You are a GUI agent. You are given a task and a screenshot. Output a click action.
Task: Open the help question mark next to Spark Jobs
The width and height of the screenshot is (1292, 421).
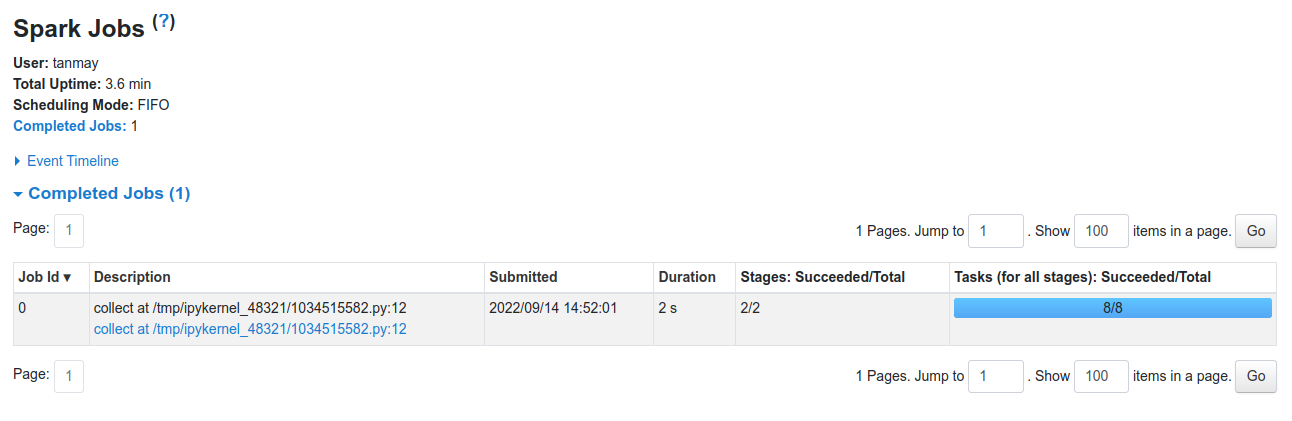pyautogui.click(x=163, y=21)
